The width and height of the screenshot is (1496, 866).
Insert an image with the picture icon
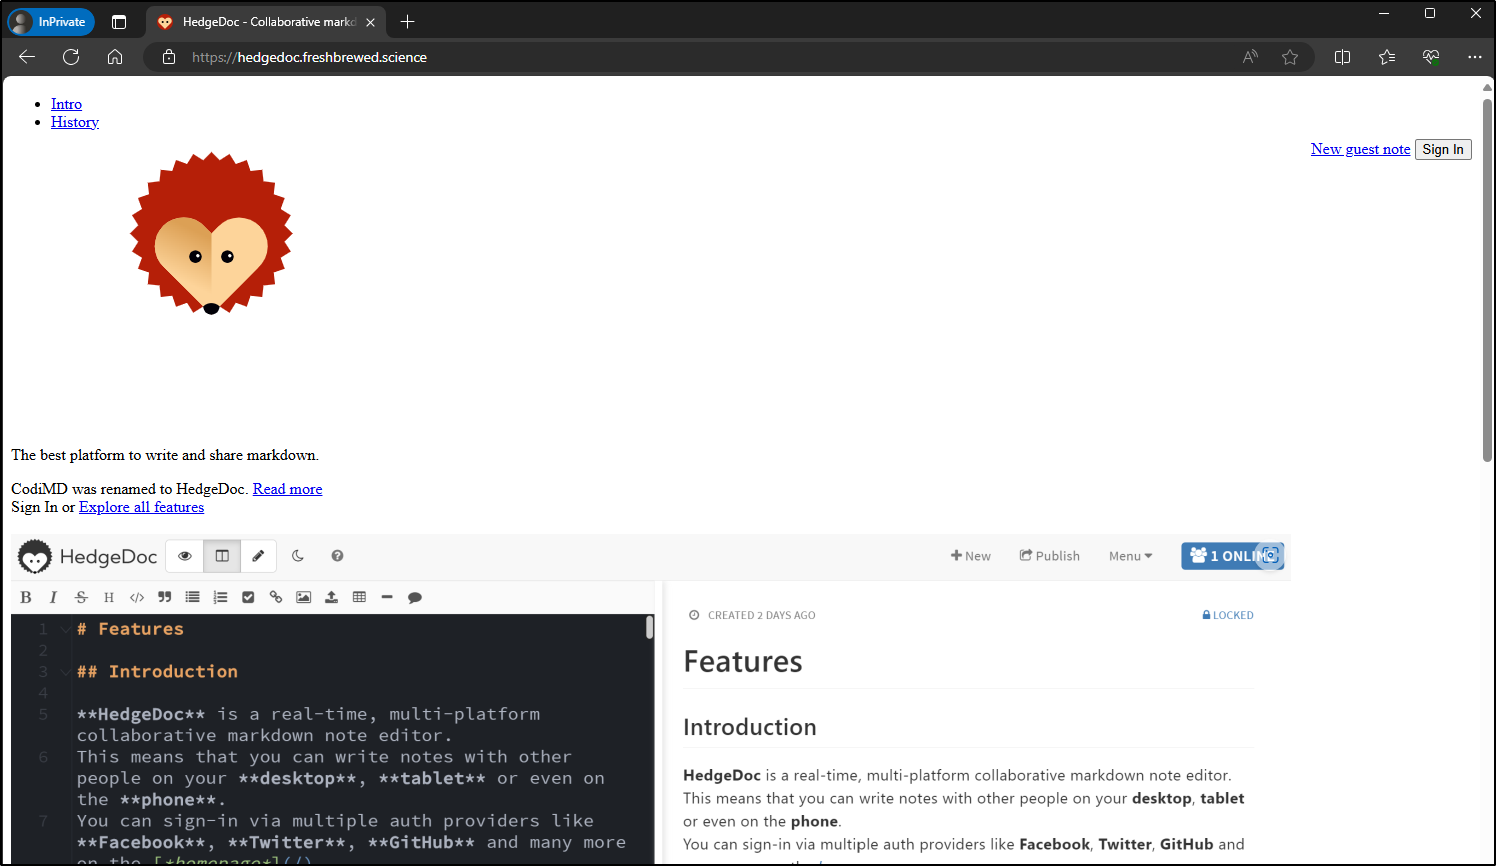coord(303,597)
